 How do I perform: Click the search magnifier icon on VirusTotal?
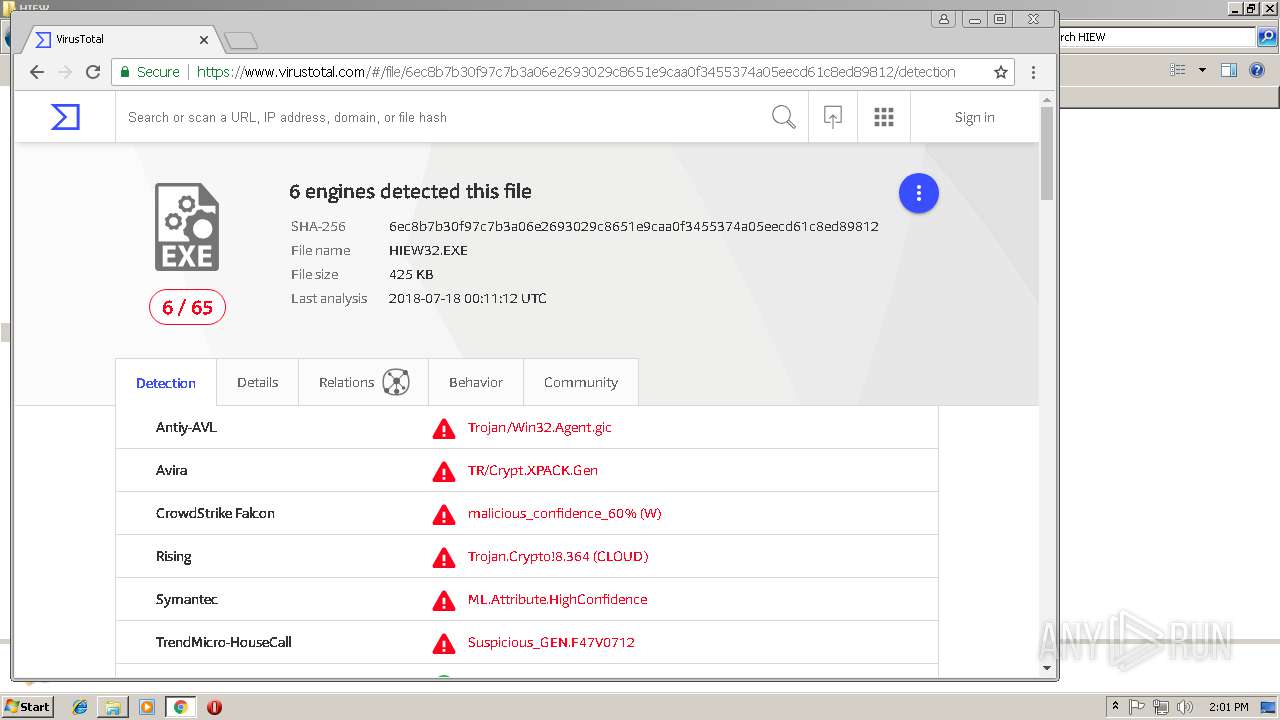coord(784,117)
